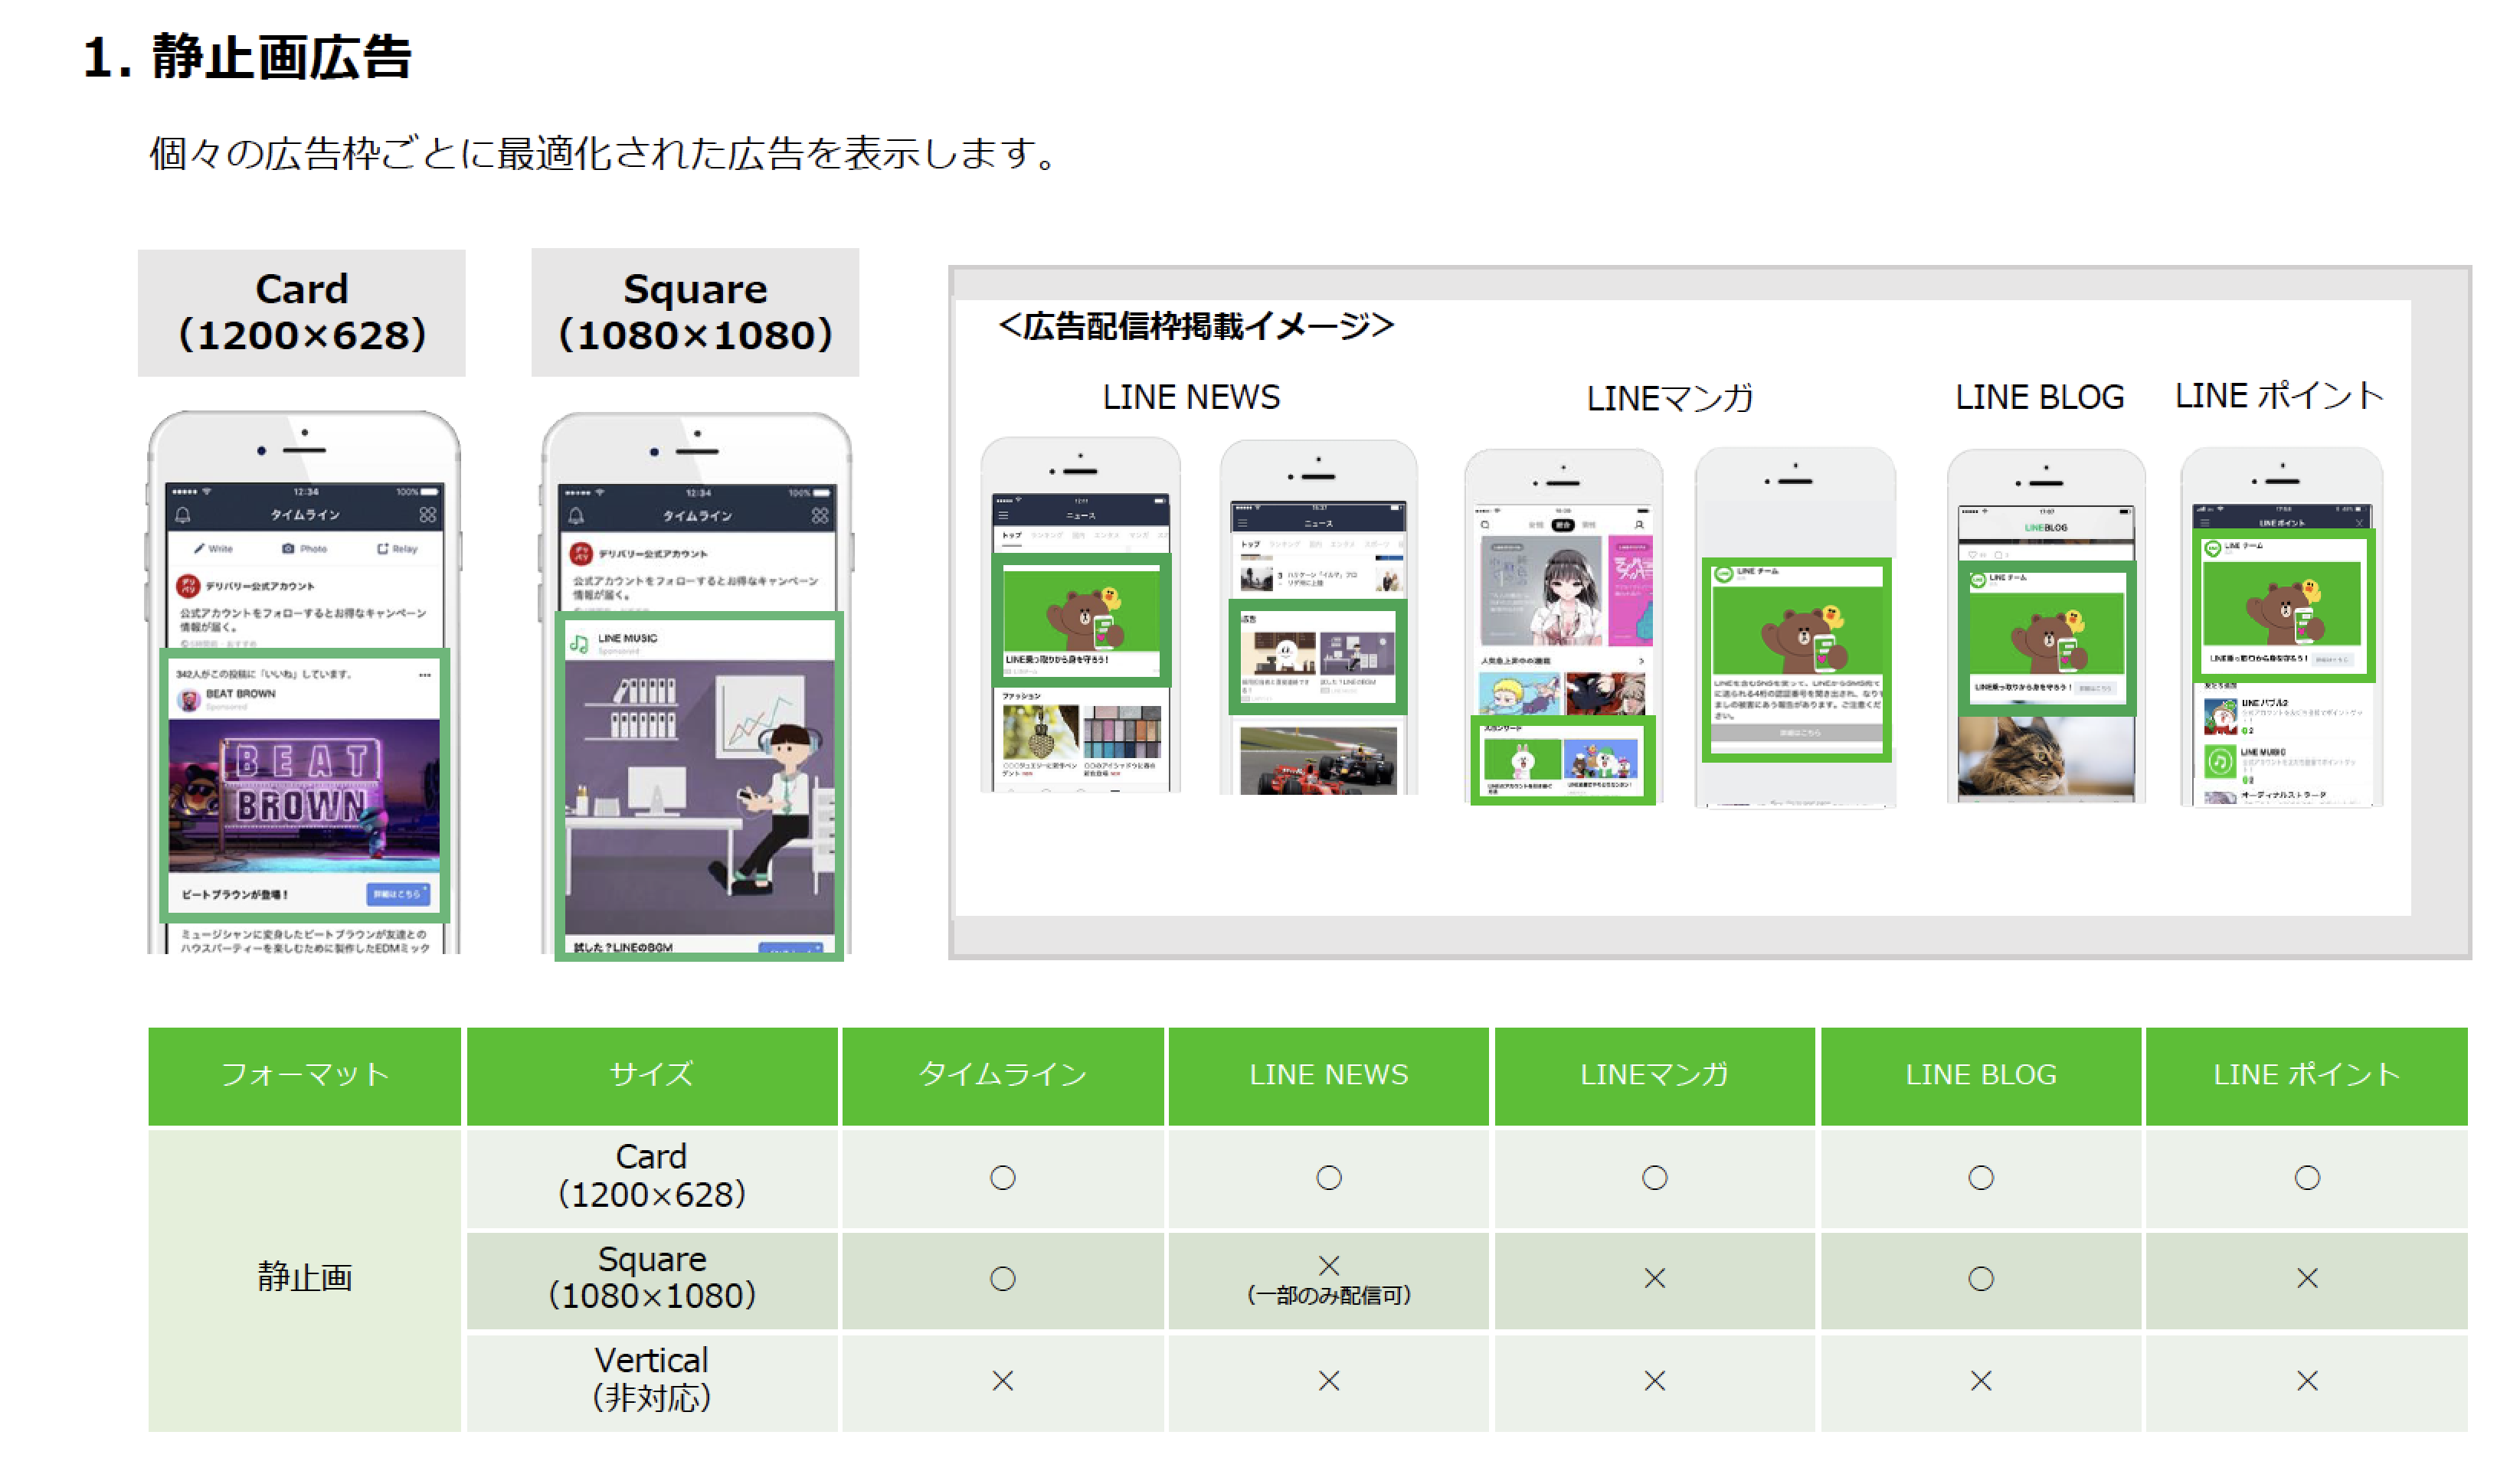Click the 'Square (1080×1080)' size cell in the table
This screenshot has width=2520, height=1484.
[x=652, y=1280]
